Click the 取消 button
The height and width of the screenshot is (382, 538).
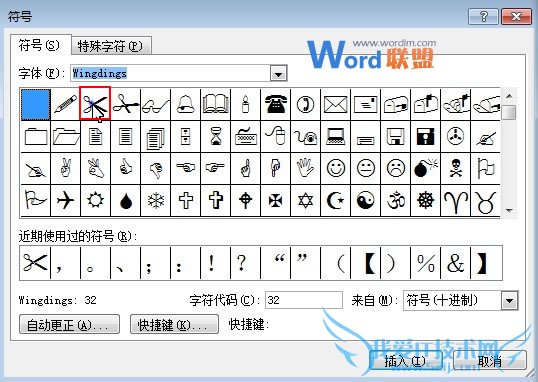[x=490, y=361]
